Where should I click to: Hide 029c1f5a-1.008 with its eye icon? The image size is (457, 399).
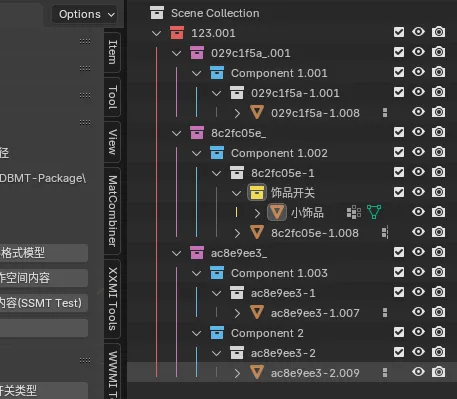point(418,112)
